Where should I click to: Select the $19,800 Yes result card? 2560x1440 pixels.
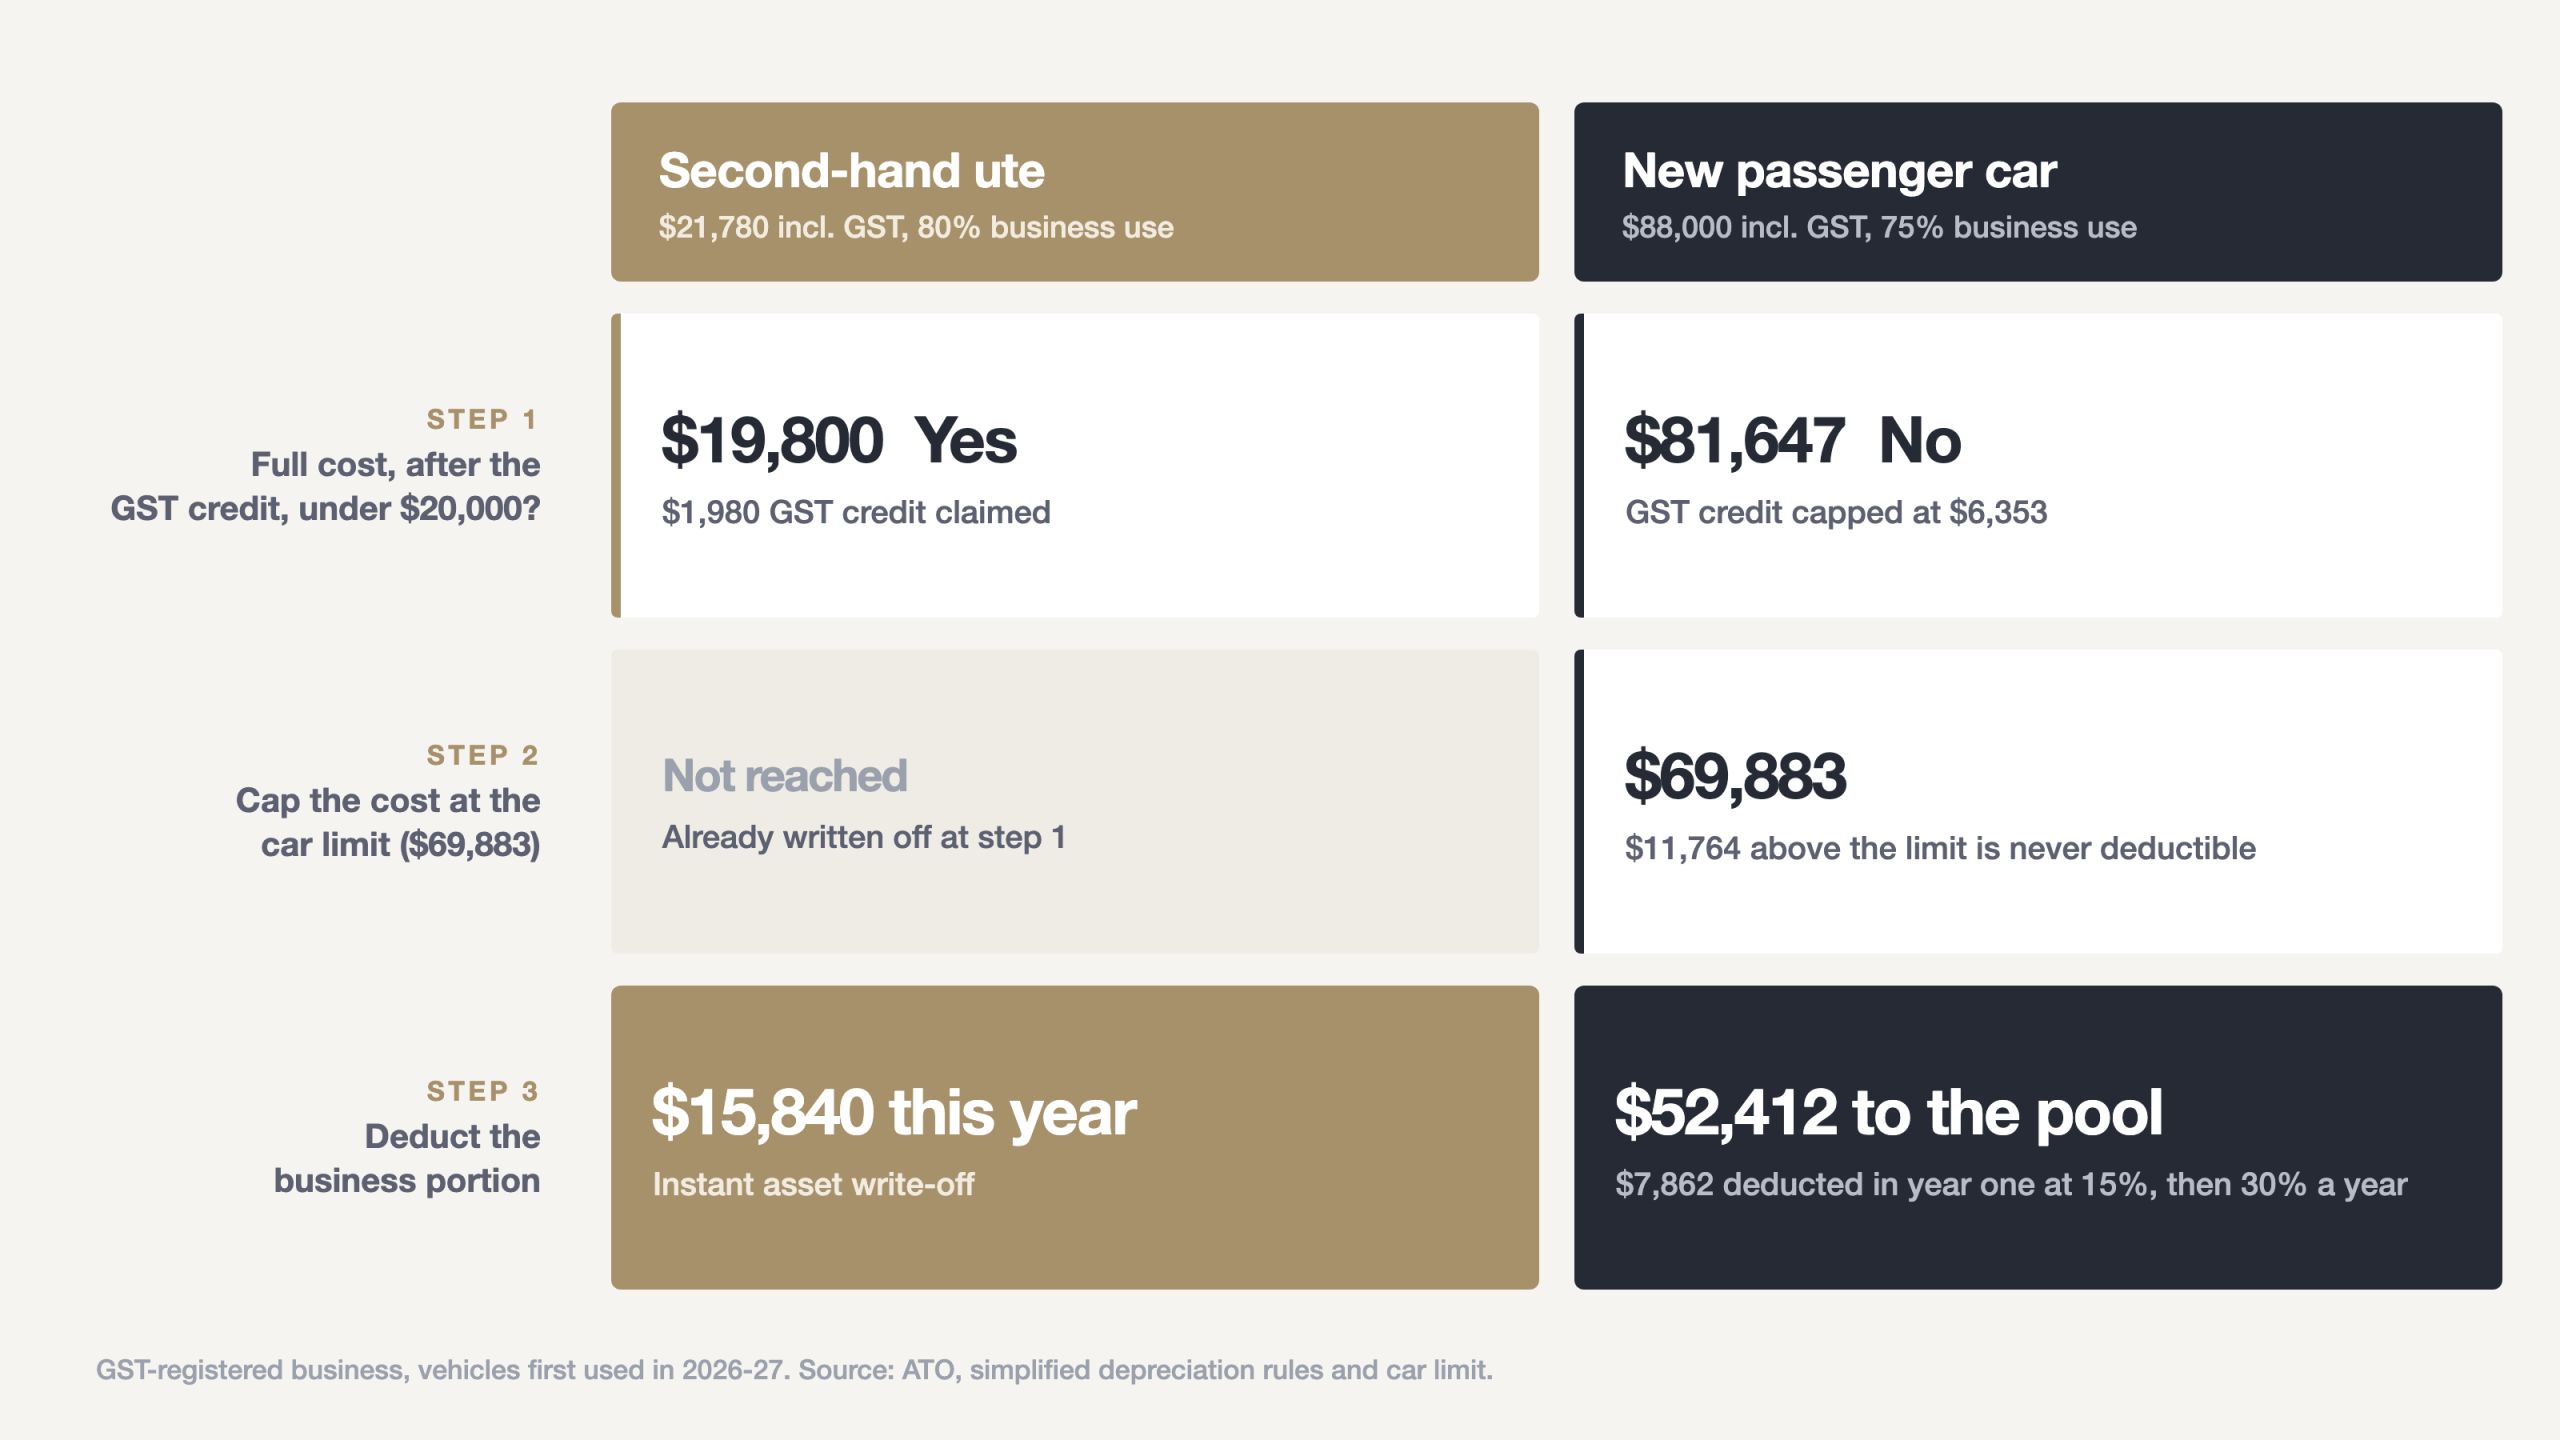(1074, 465)
